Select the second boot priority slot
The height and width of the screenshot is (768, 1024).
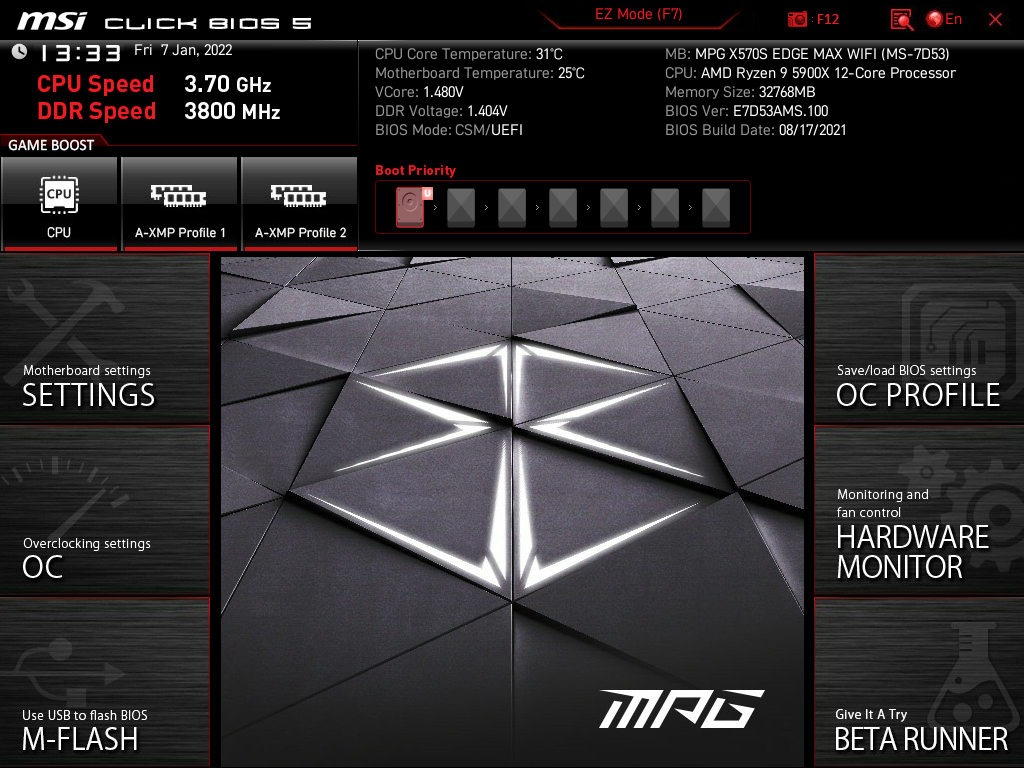[461, 208]
